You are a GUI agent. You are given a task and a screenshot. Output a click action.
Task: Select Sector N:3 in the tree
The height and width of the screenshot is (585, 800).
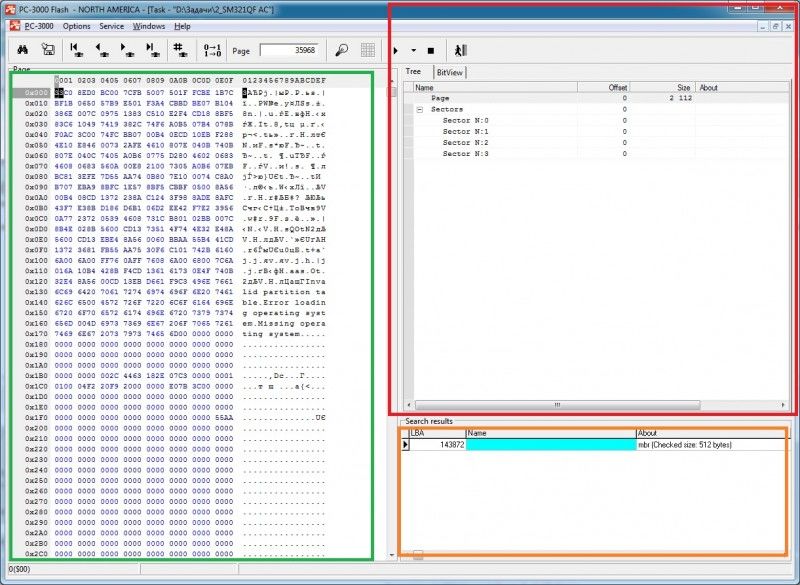465,154
